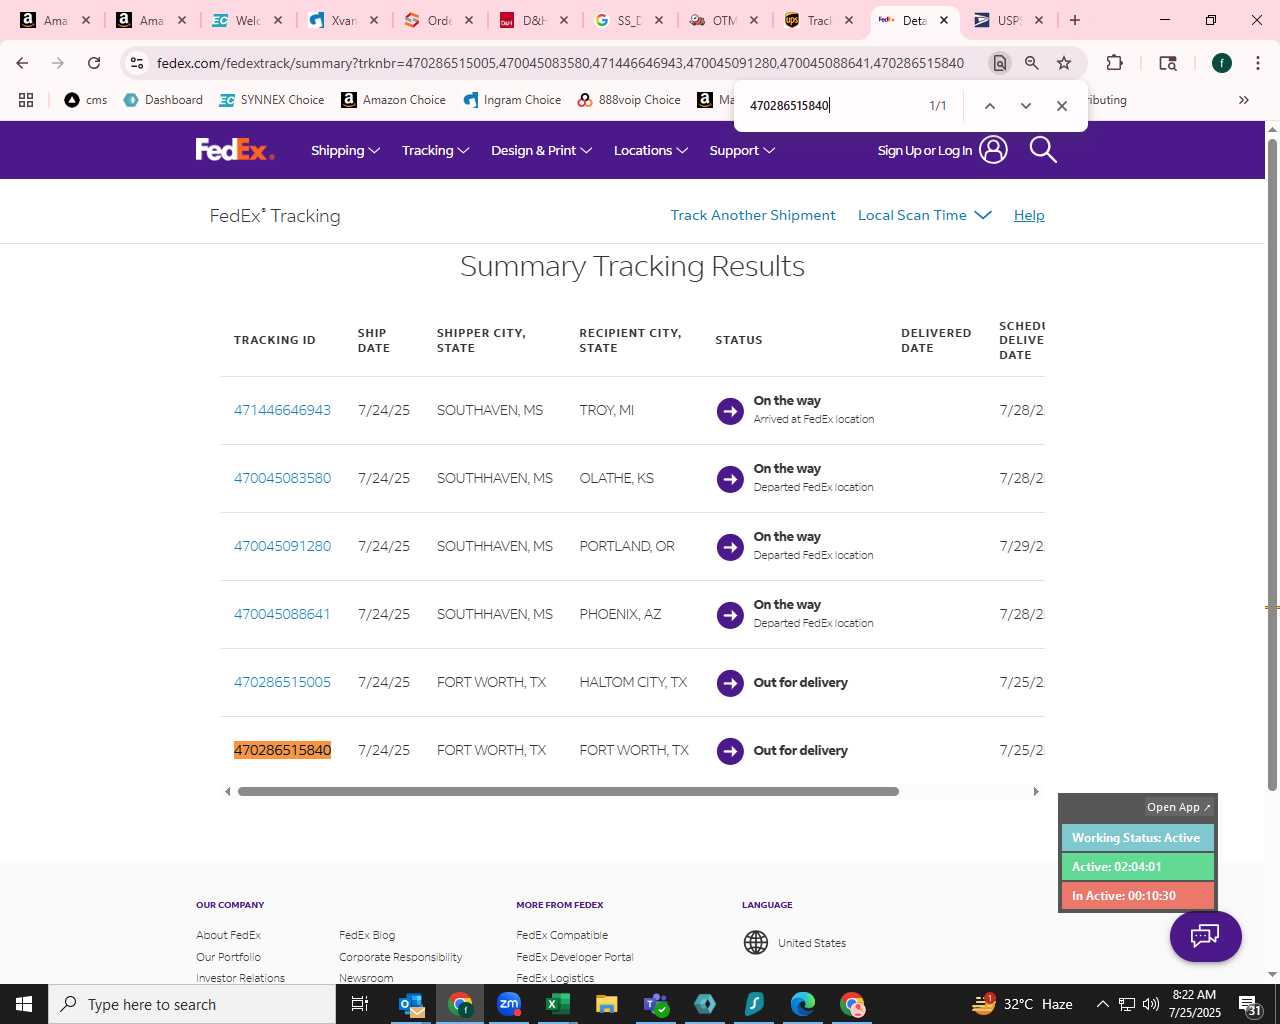Screen dimensions: 1280x1024
Task: Go to next find match
Action: (x=1025, y=106)
